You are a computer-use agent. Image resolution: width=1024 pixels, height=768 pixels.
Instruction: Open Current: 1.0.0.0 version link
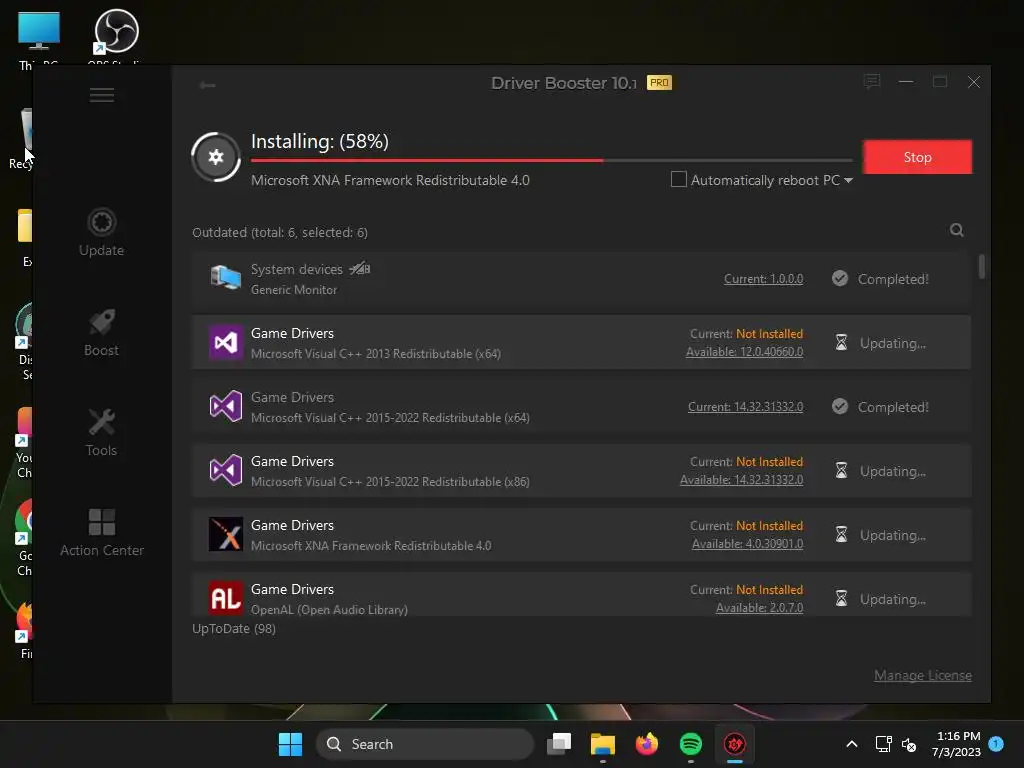[x=763, y=279]
